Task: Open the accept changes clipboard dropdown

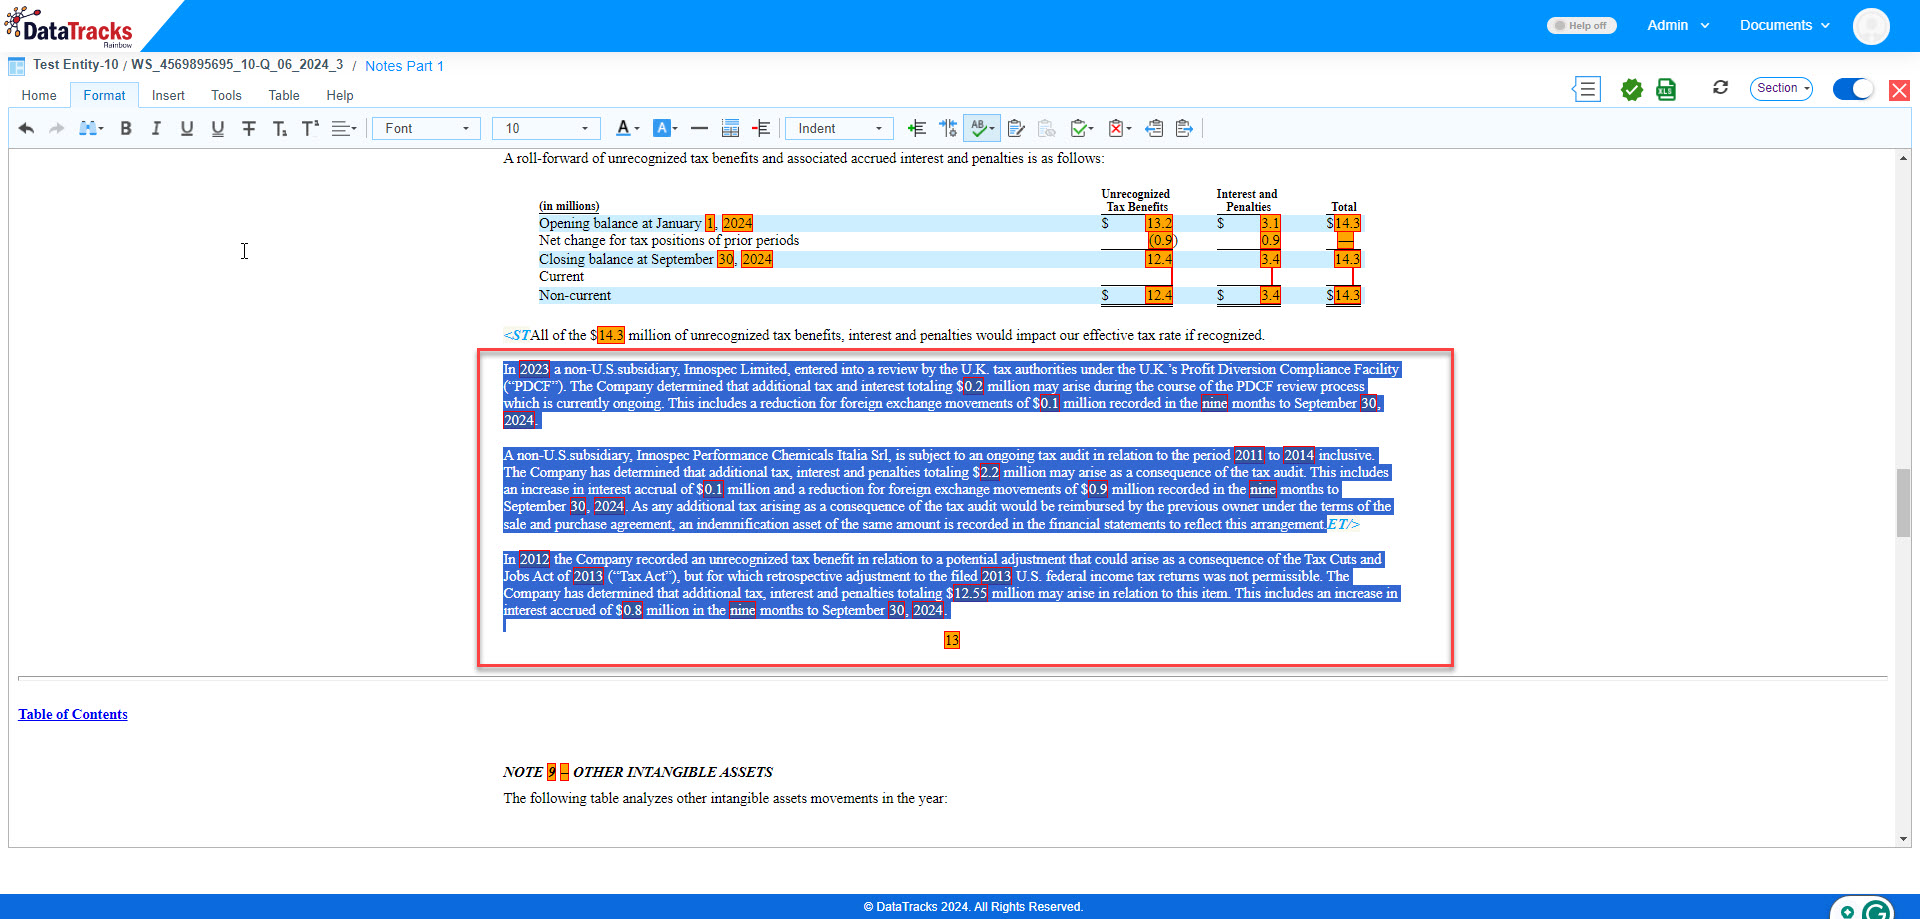Action: [x=1082, y=128]
